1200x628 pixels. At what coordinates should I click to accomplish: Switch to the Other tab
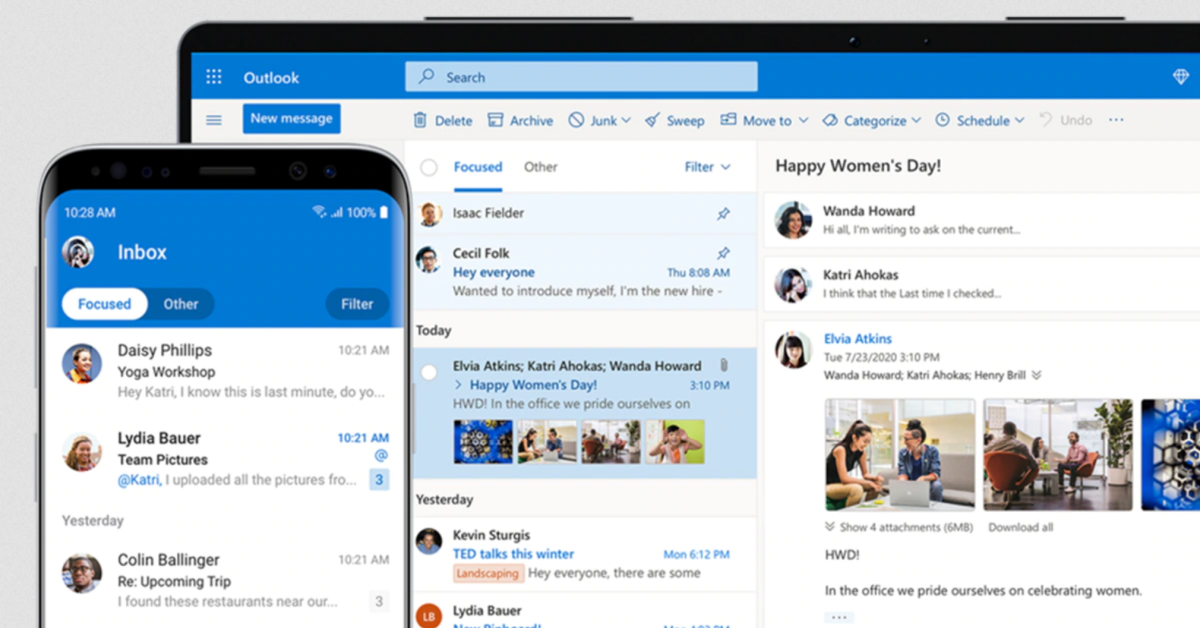540,167
